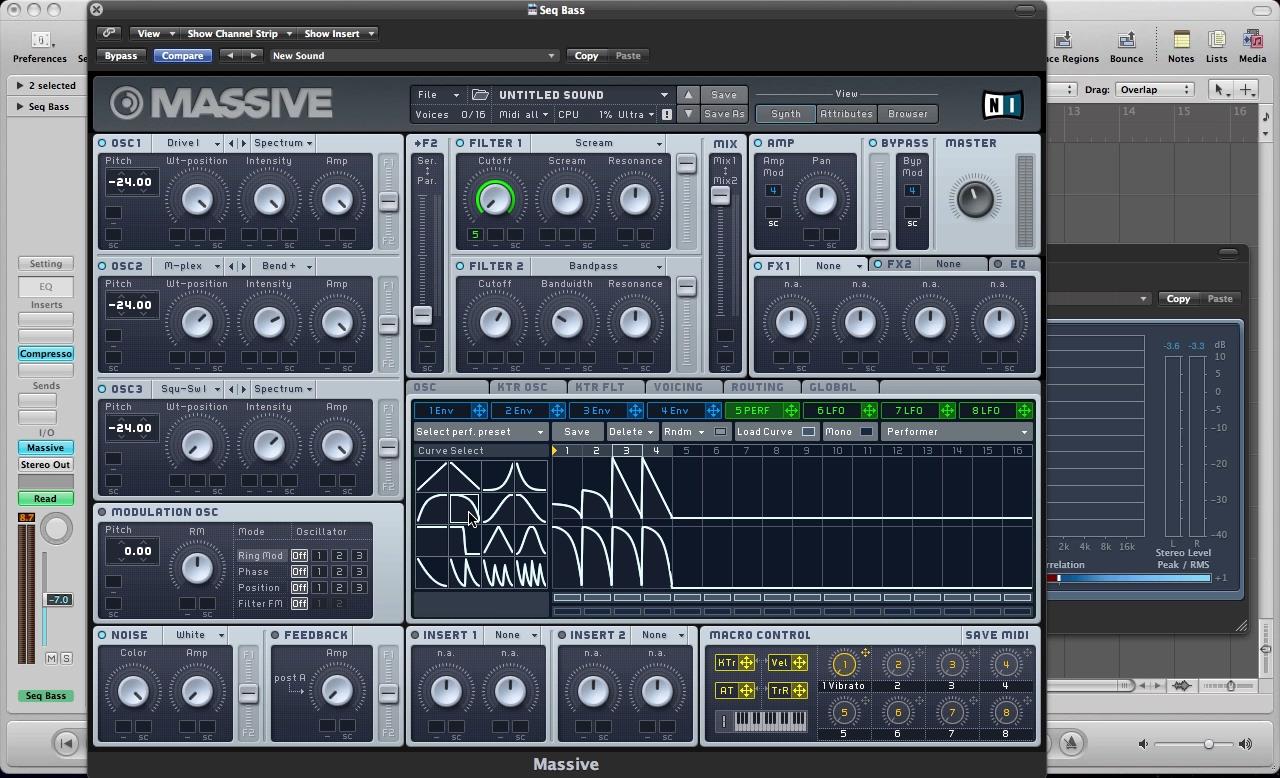This screenshot has width=1280, height=778.
Task: Toggle OSC3 power button
Action: pyautogui.click(x=102, y=389)
